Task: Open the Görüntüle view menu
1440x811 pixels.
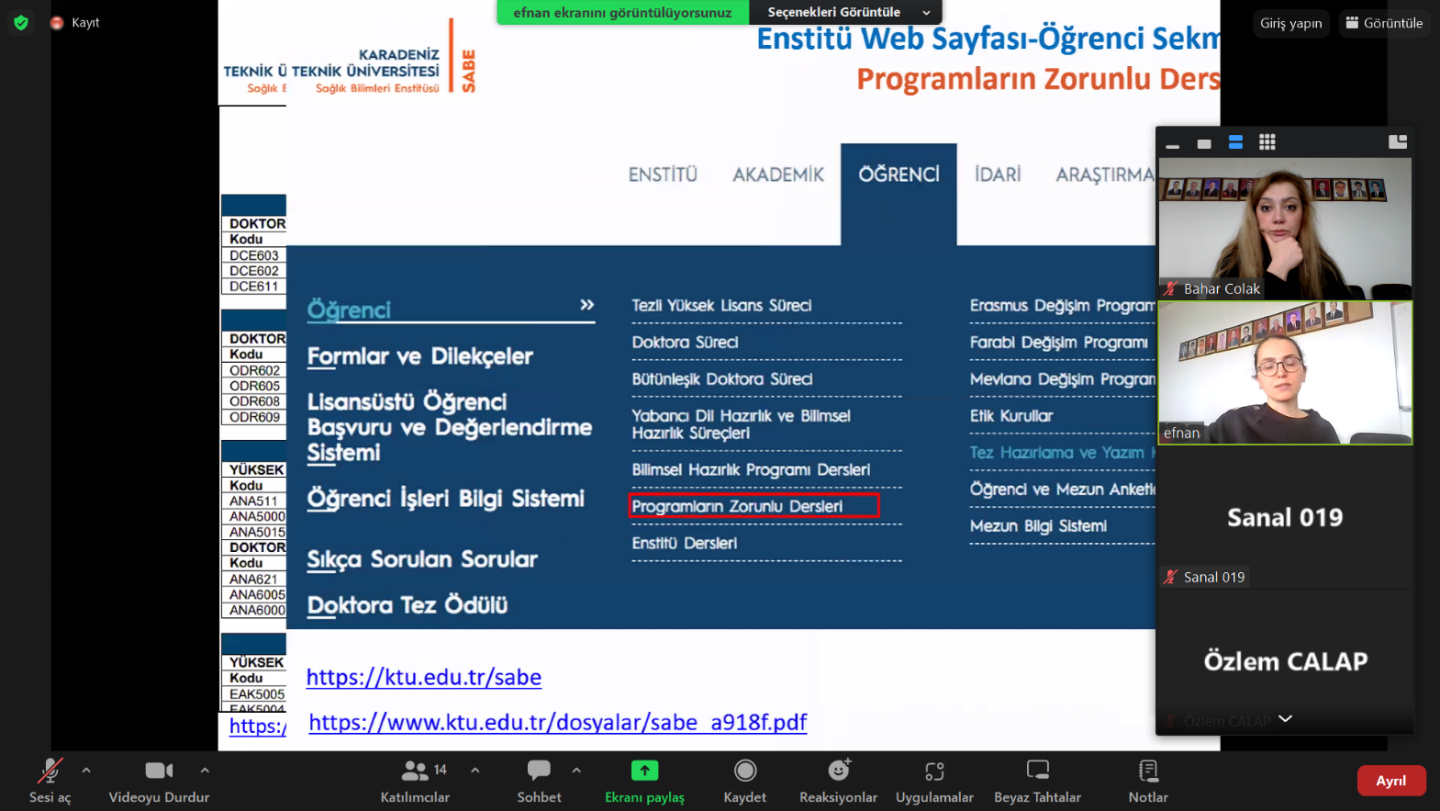Action: click(x=1385, y=23)
